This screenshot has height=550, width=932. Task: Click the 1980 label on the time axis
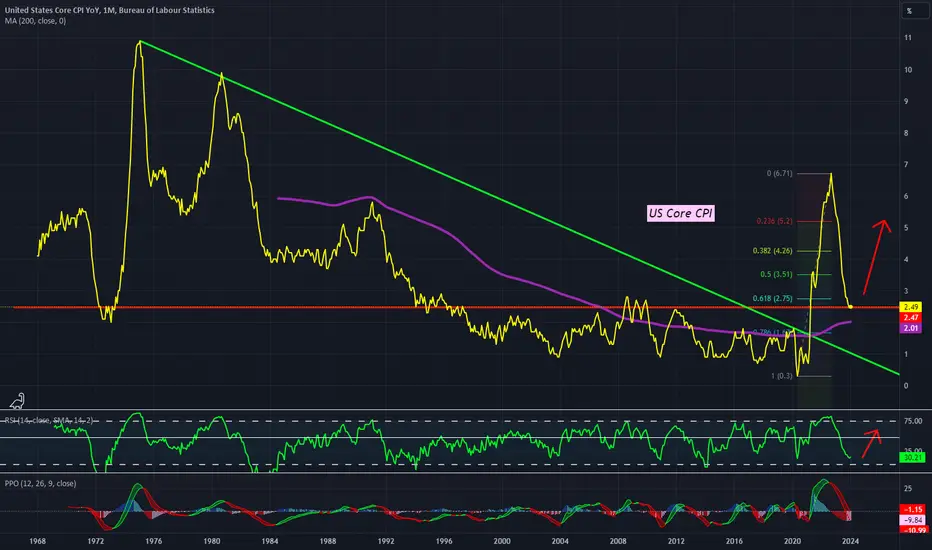pyautogui.click(x=212, y=541)
